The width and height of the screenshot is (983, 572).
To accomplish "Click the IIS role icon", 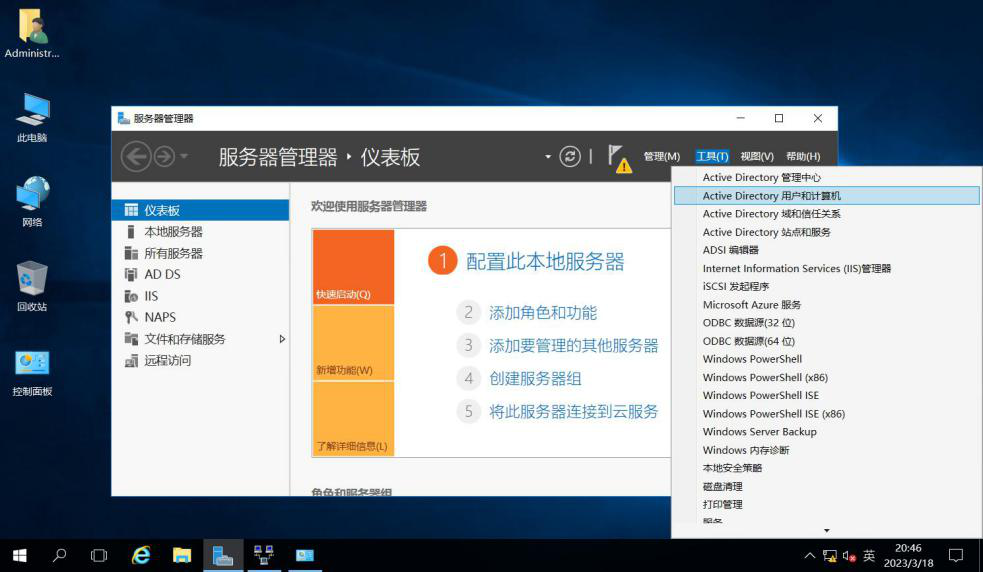I will tap(130, 295).
